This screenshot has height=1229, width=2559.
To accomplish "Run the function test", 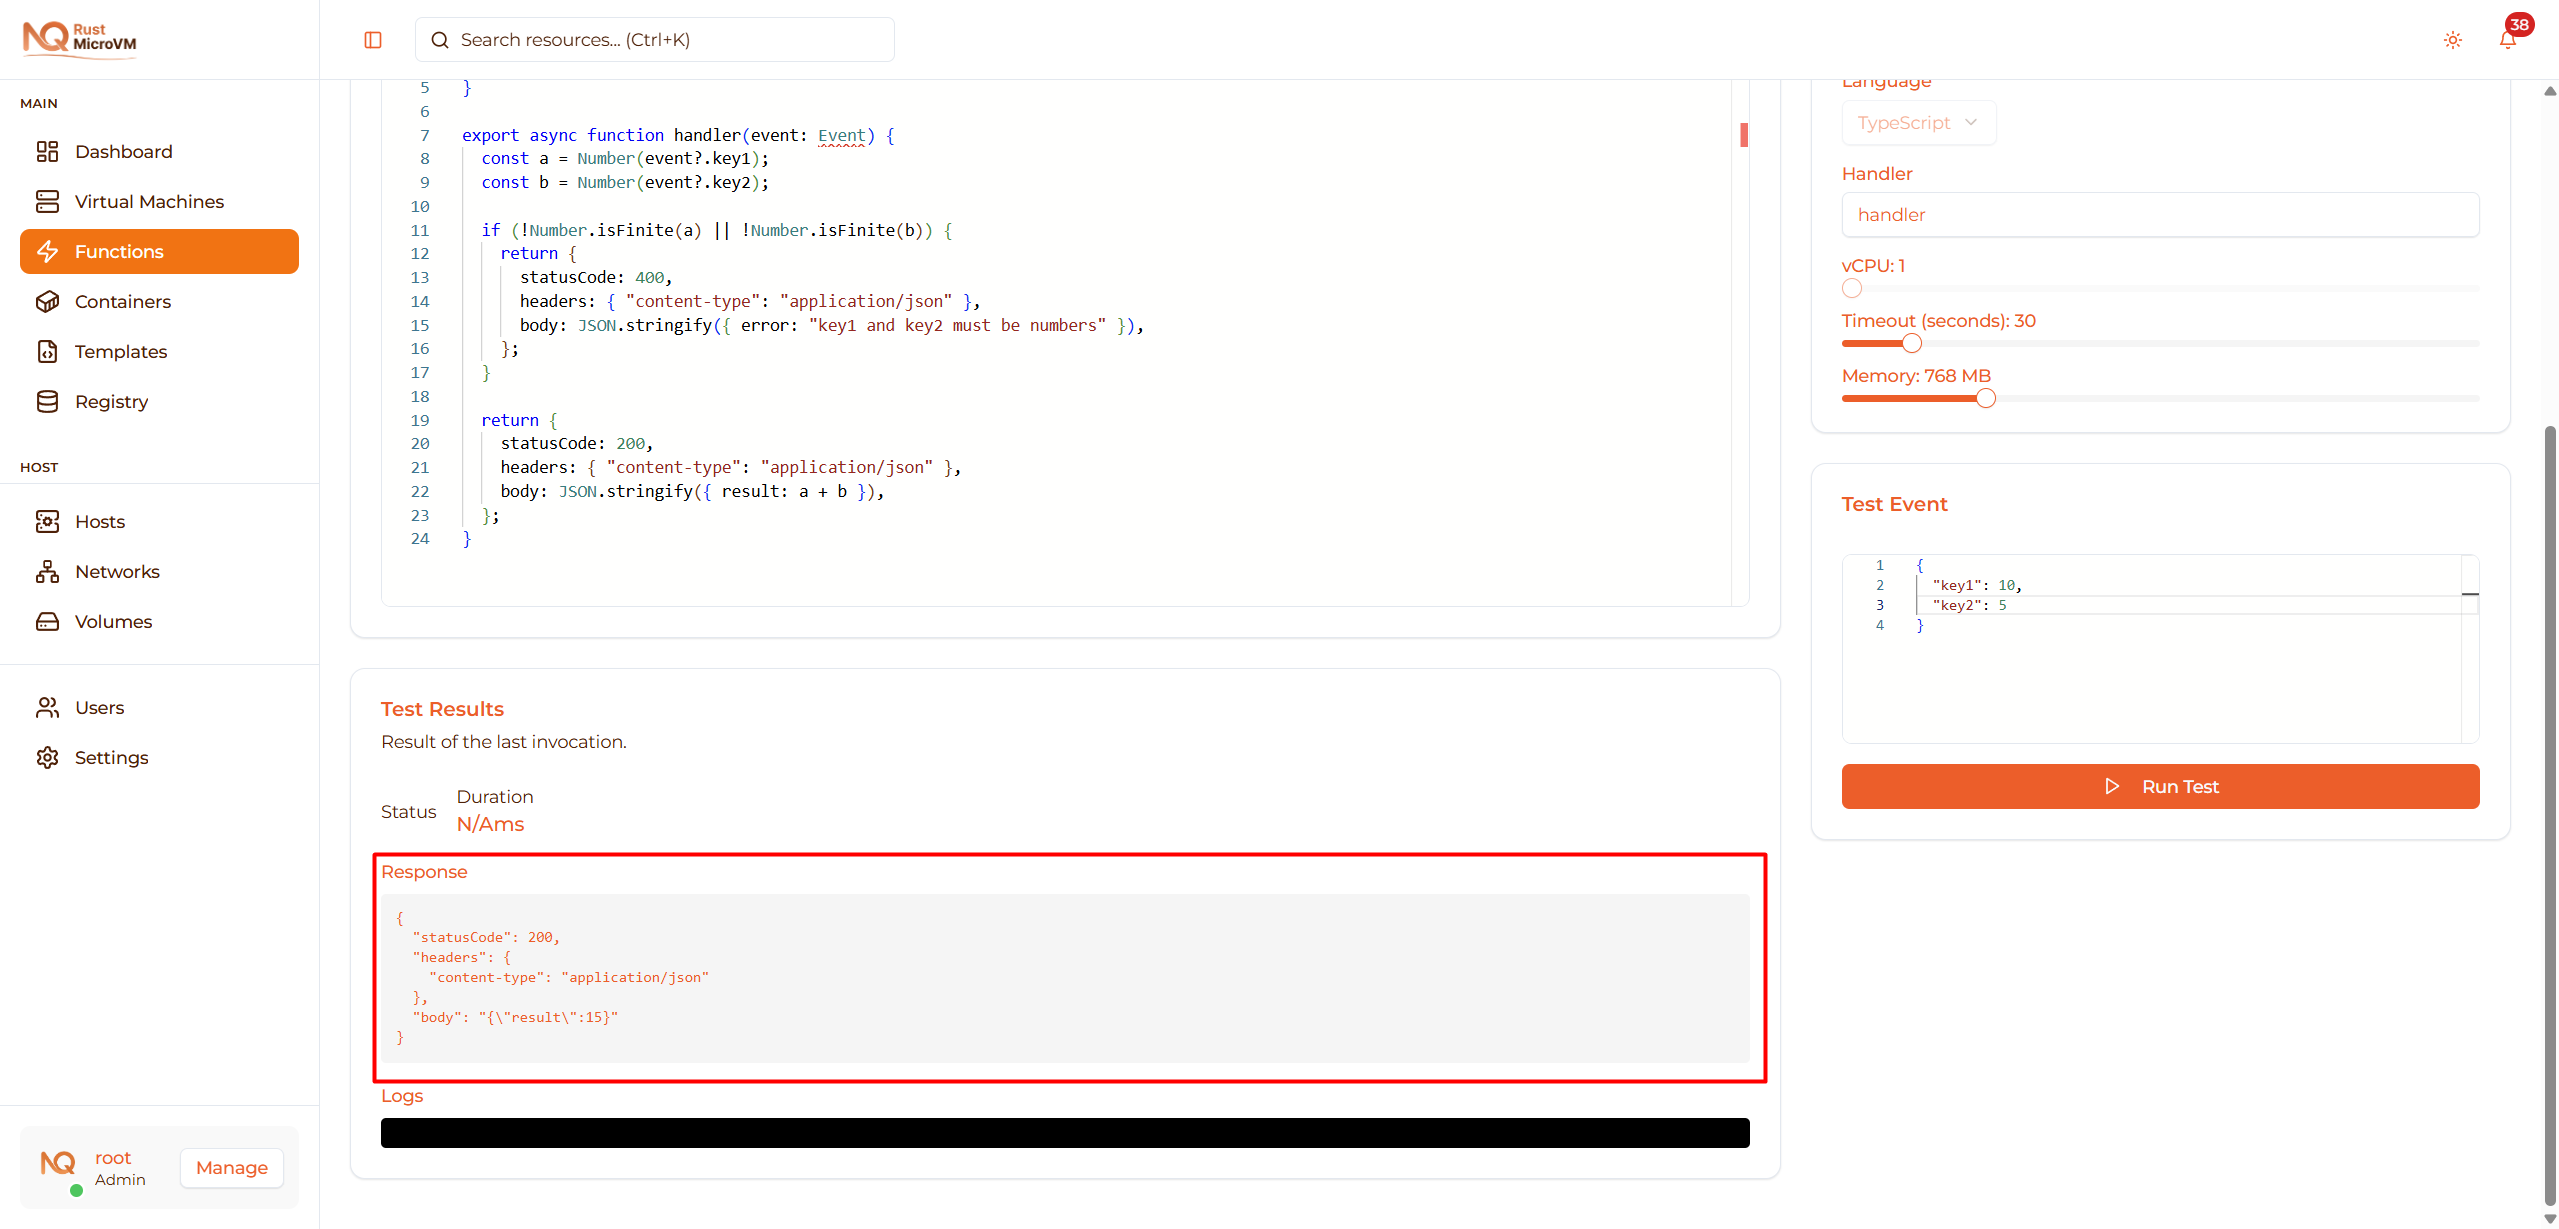I will point(2159,786).
